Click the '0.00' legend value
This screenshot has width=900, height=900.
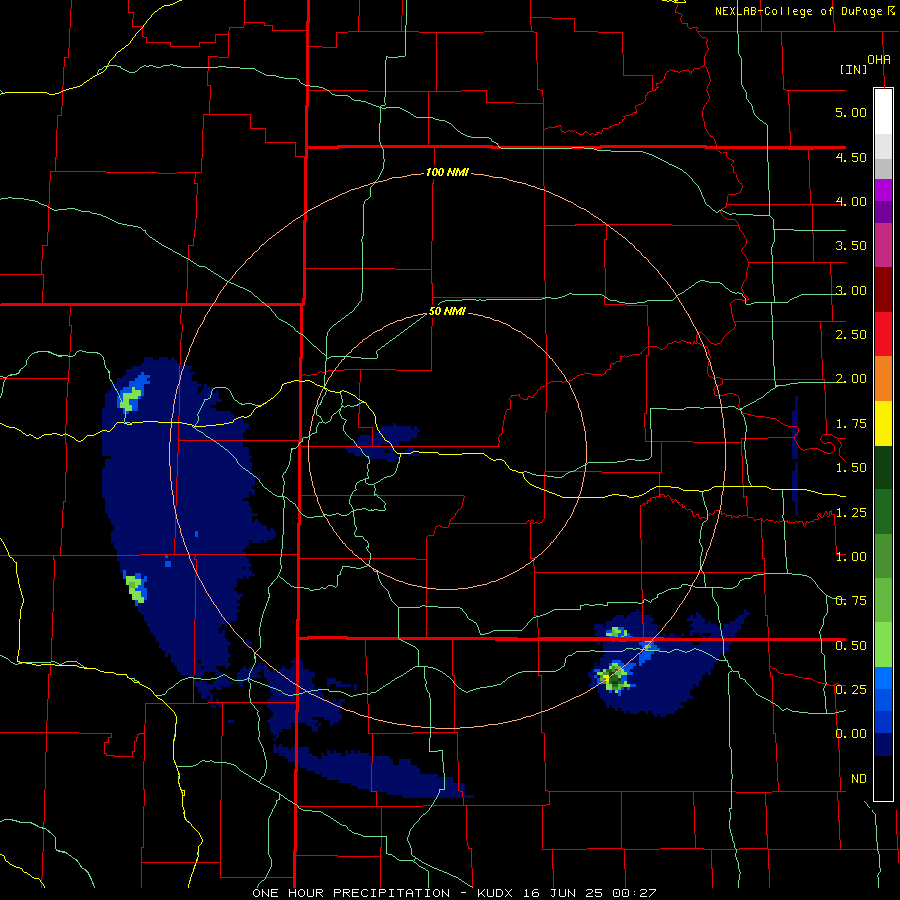(851, 734)
